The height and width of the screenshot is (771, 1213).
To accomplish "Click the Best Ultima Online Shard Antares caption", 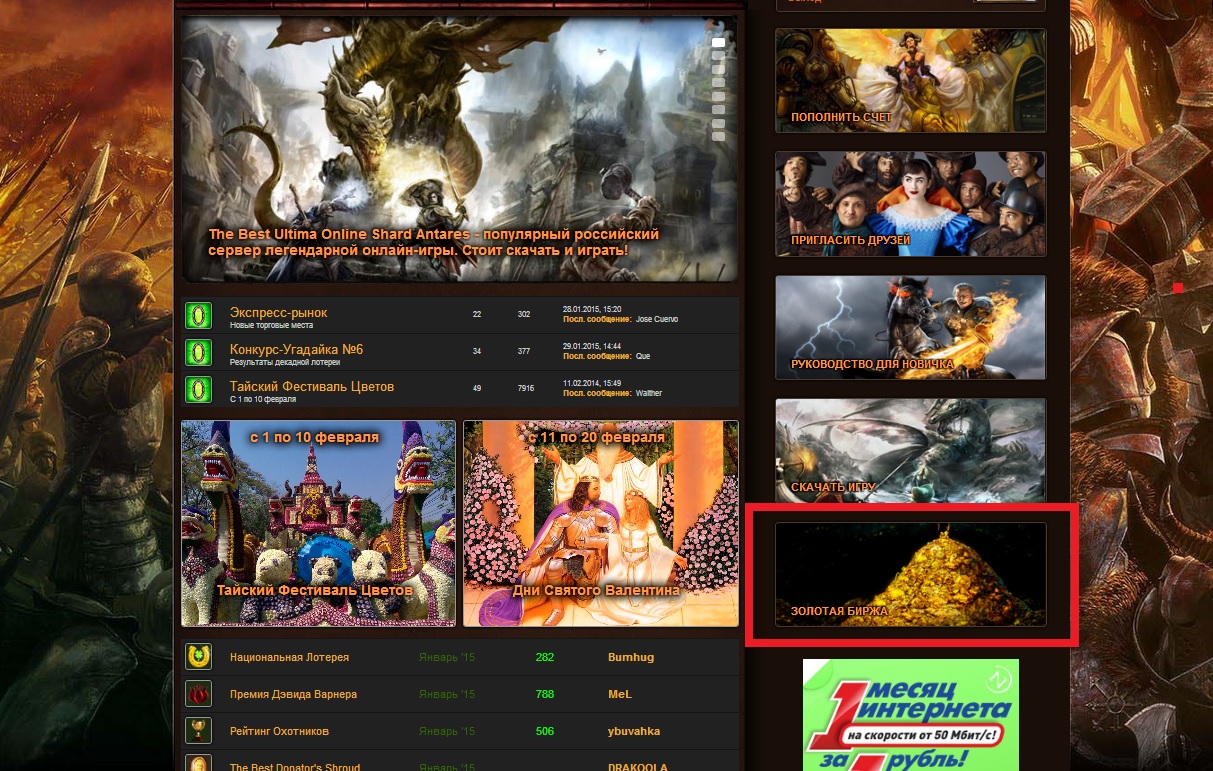I will click(434, 242).
